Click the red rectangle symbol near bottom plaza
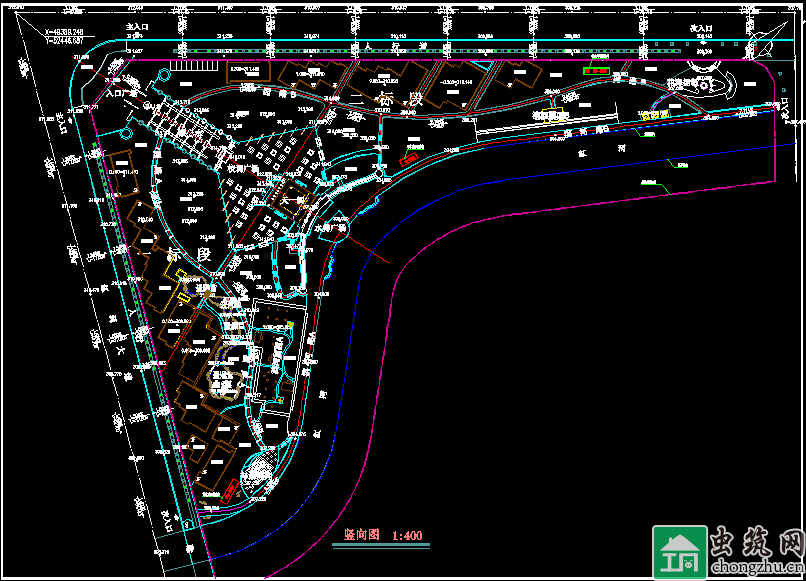Screen dimensions: 806x581 pyautogui.click(x=232, y=487)
